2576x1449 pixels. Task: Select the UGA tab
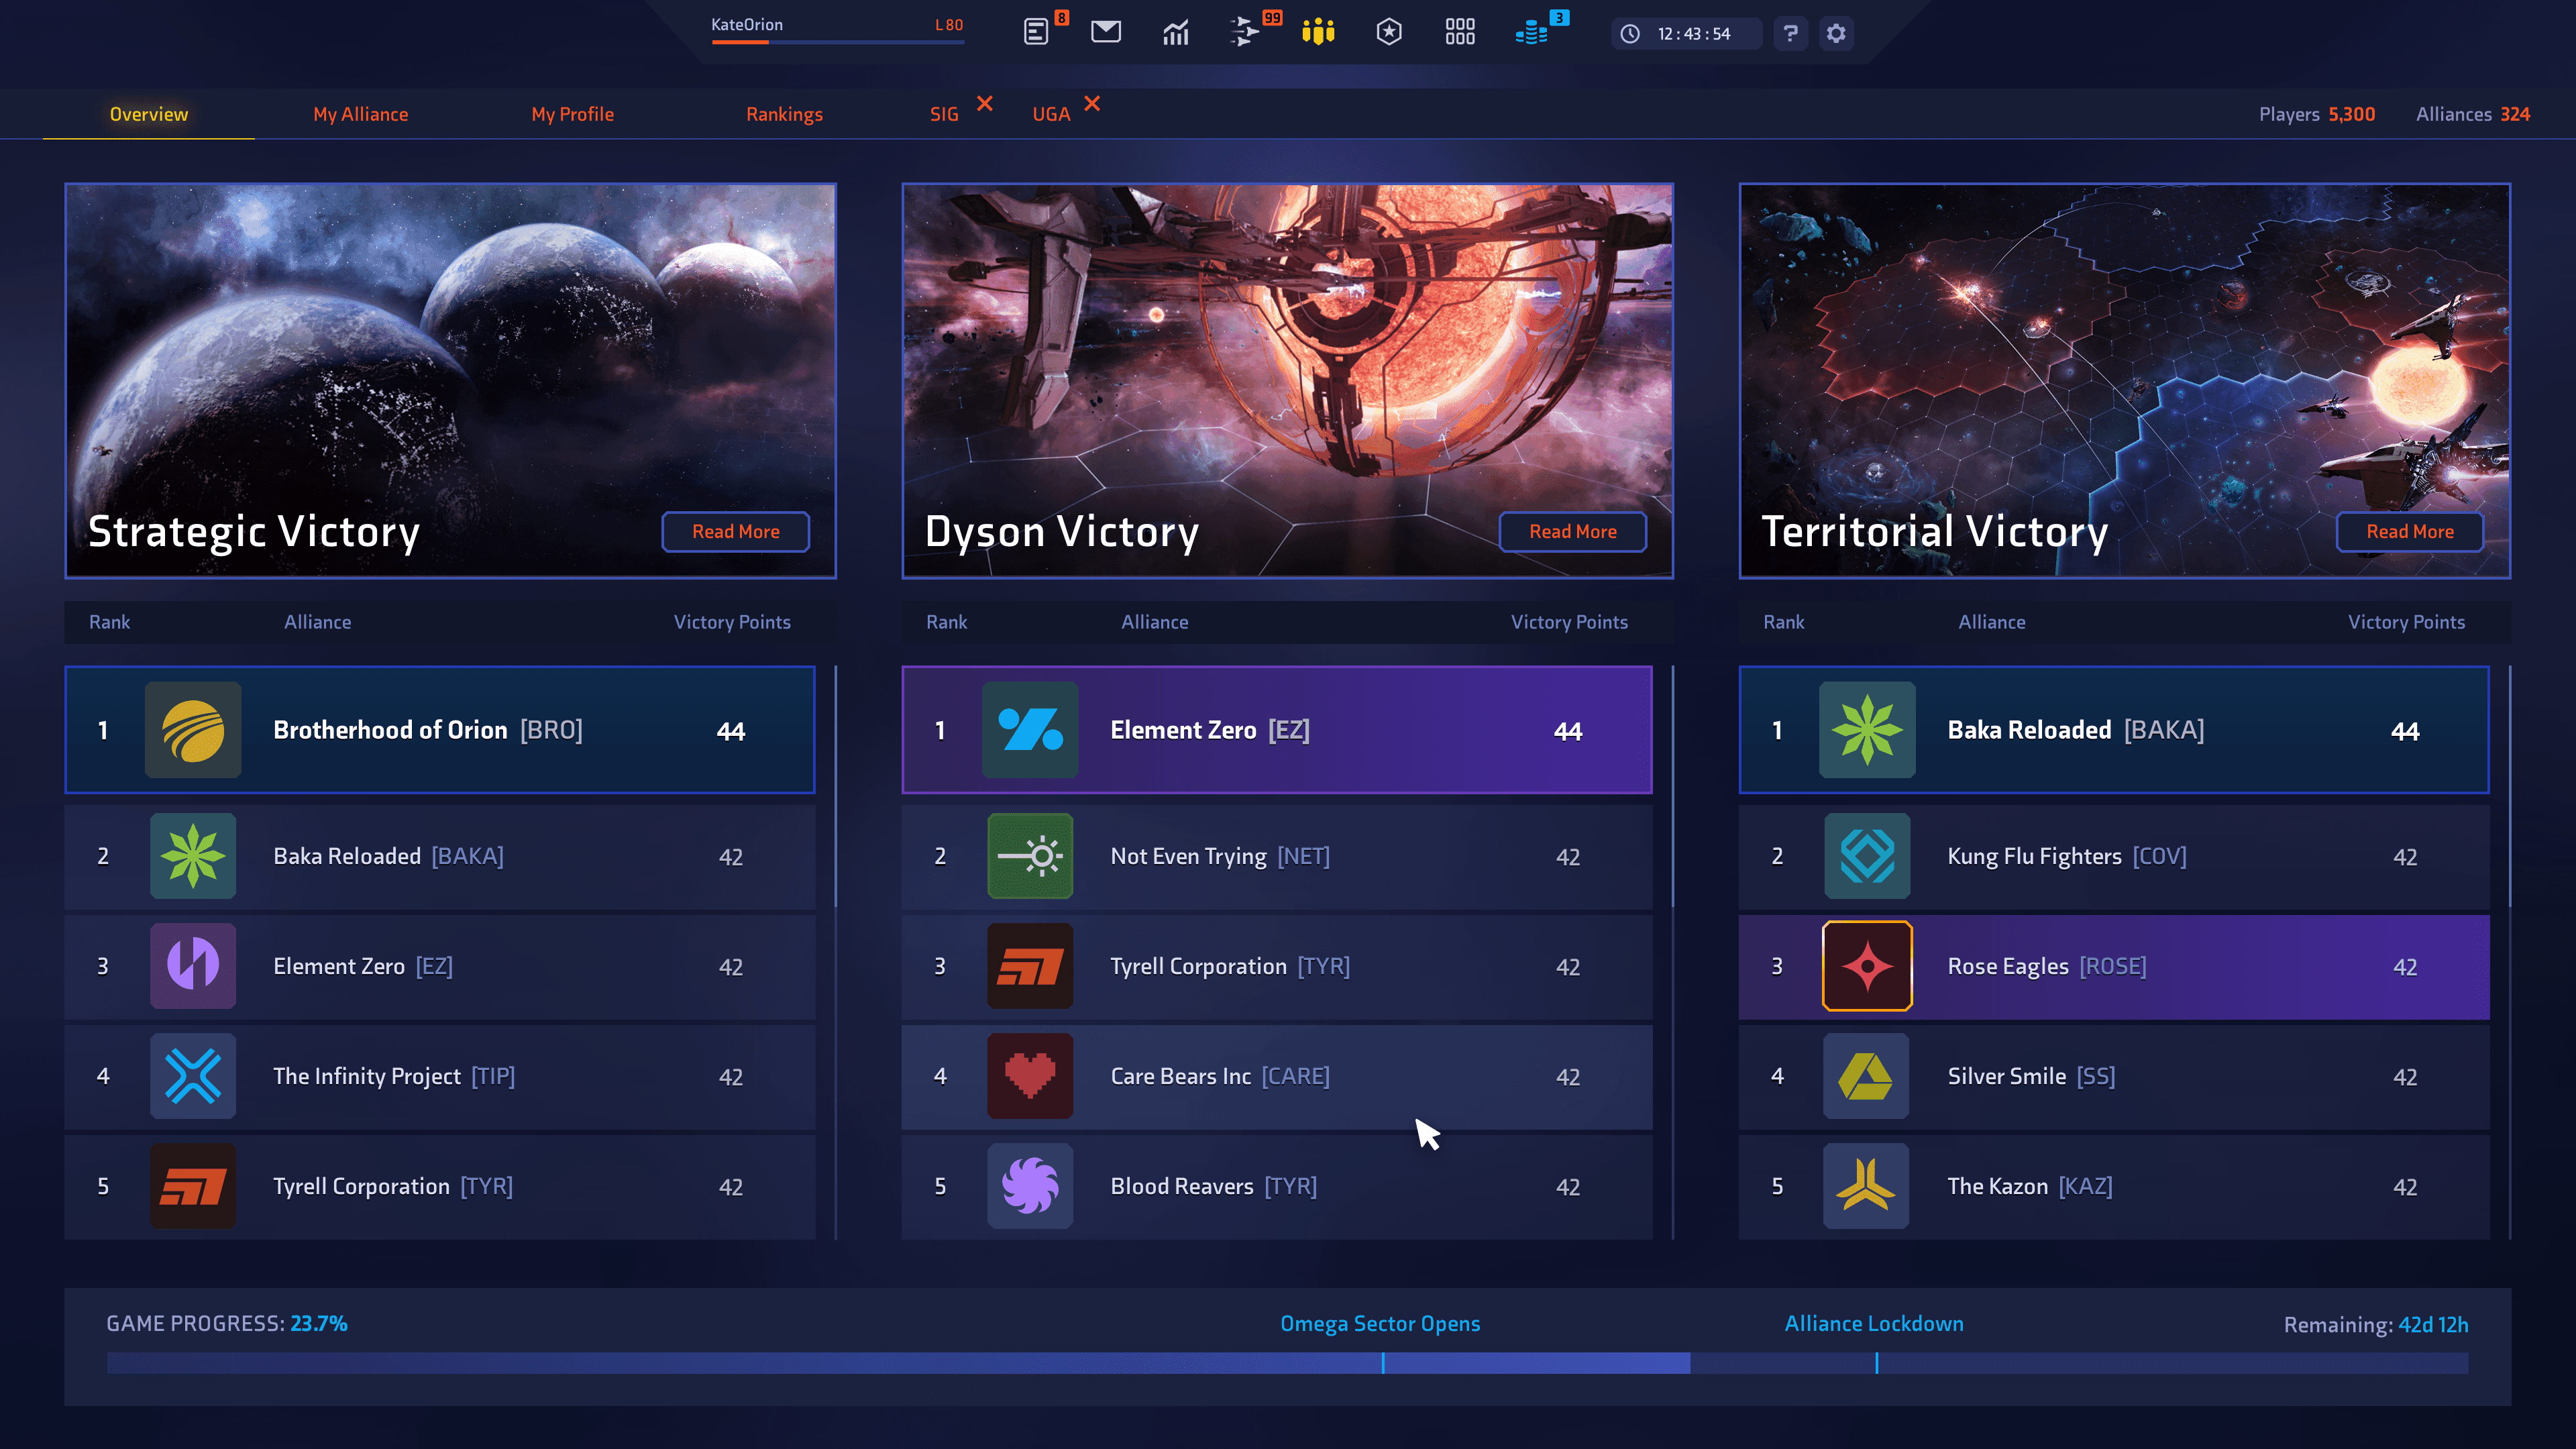(1051, 114)
